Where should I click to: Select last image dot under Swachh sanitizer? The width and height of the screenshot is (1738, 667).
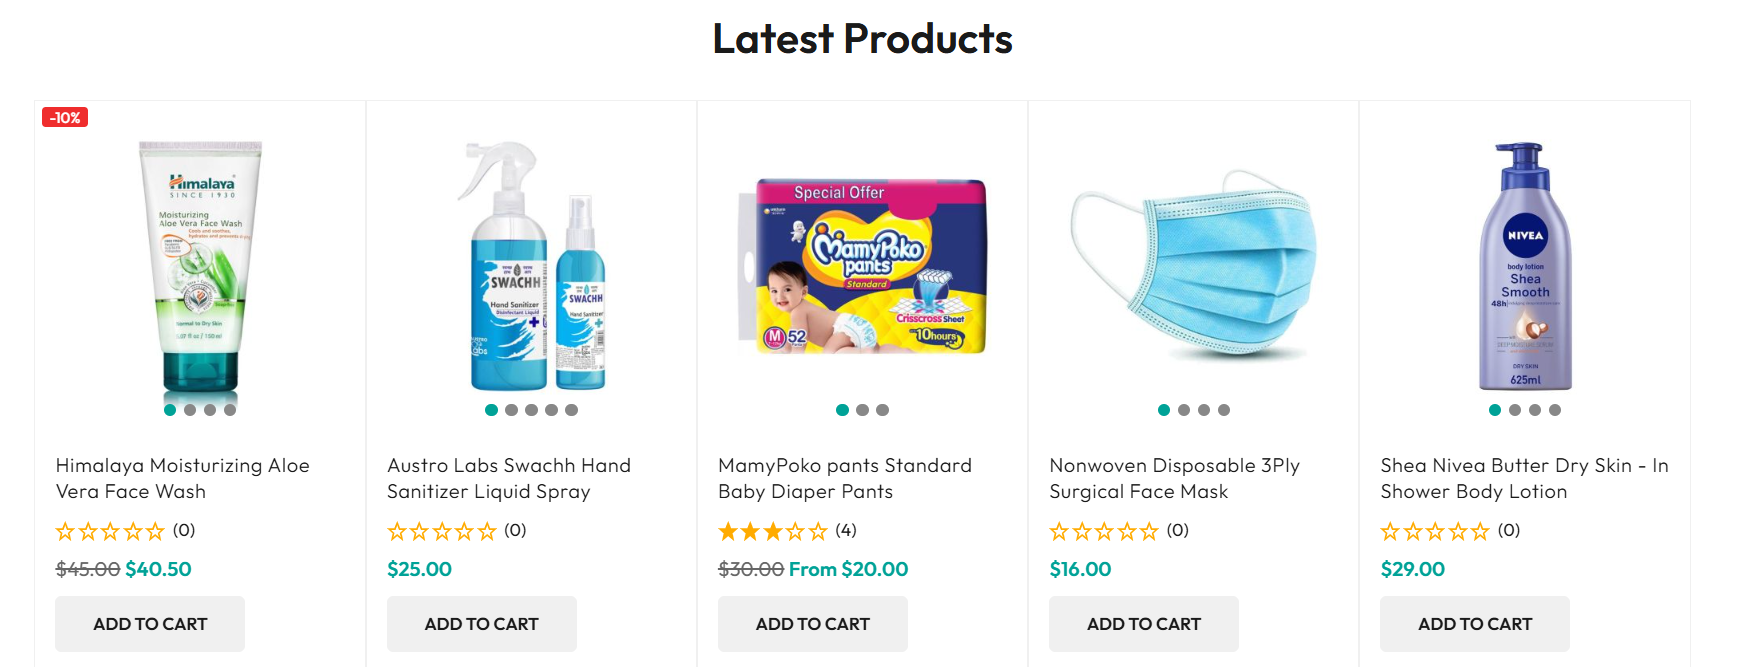coord(571,410)
